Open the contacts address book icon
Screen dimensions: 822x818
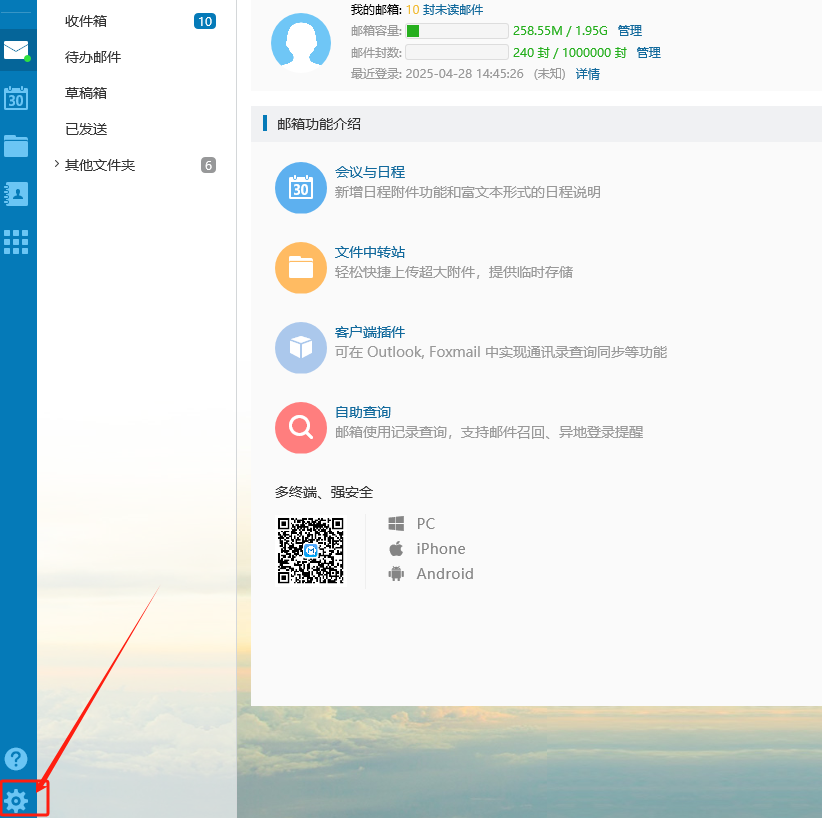(x=16, y=194)
